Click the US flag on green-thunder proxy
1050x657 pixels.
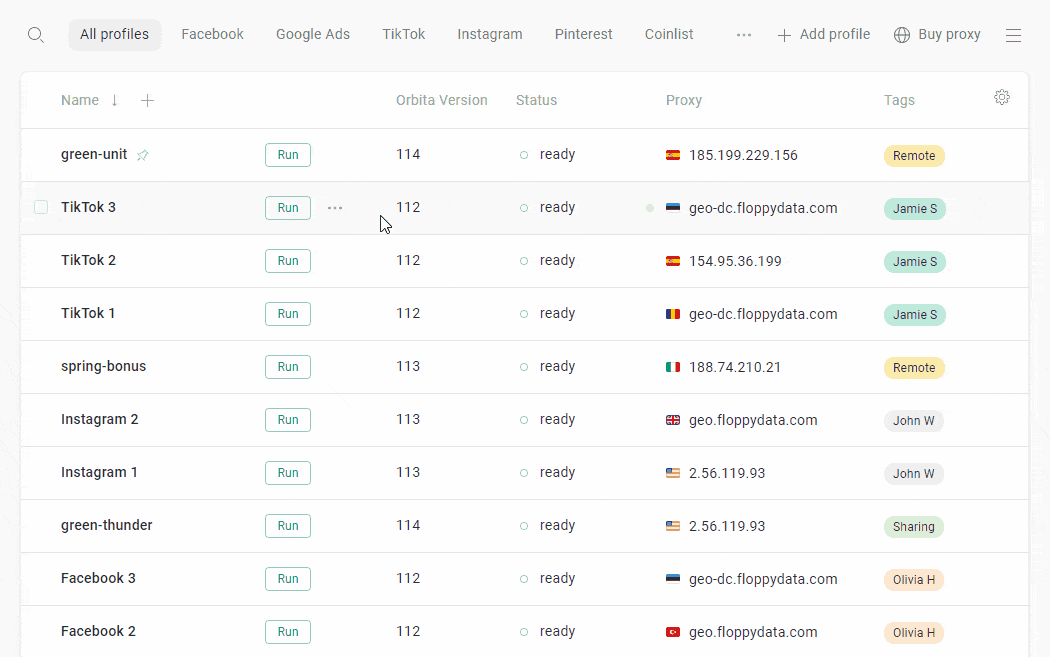click(673, 526)
